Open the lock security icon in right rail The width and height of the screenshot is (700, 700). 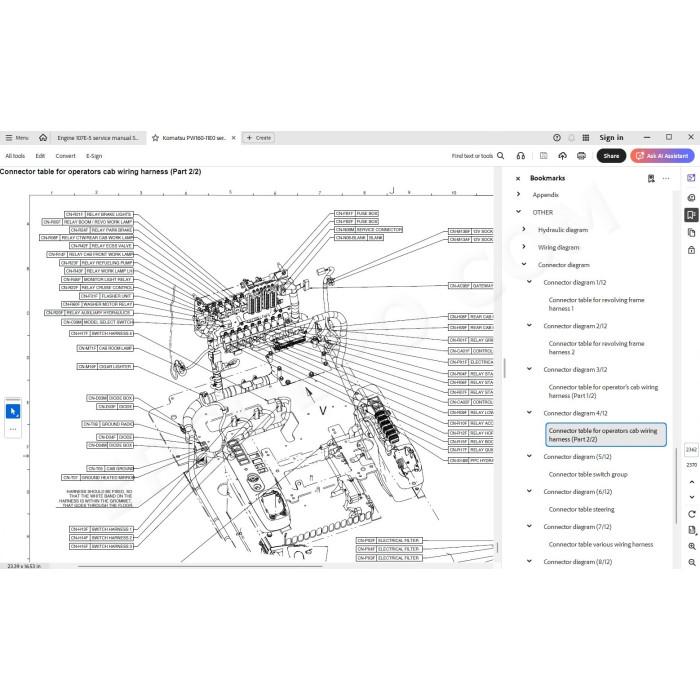pos(691,250)
